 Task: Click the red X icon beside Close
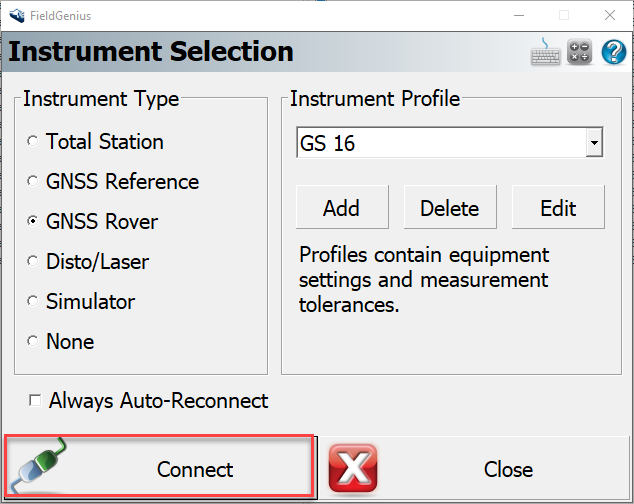352,469
